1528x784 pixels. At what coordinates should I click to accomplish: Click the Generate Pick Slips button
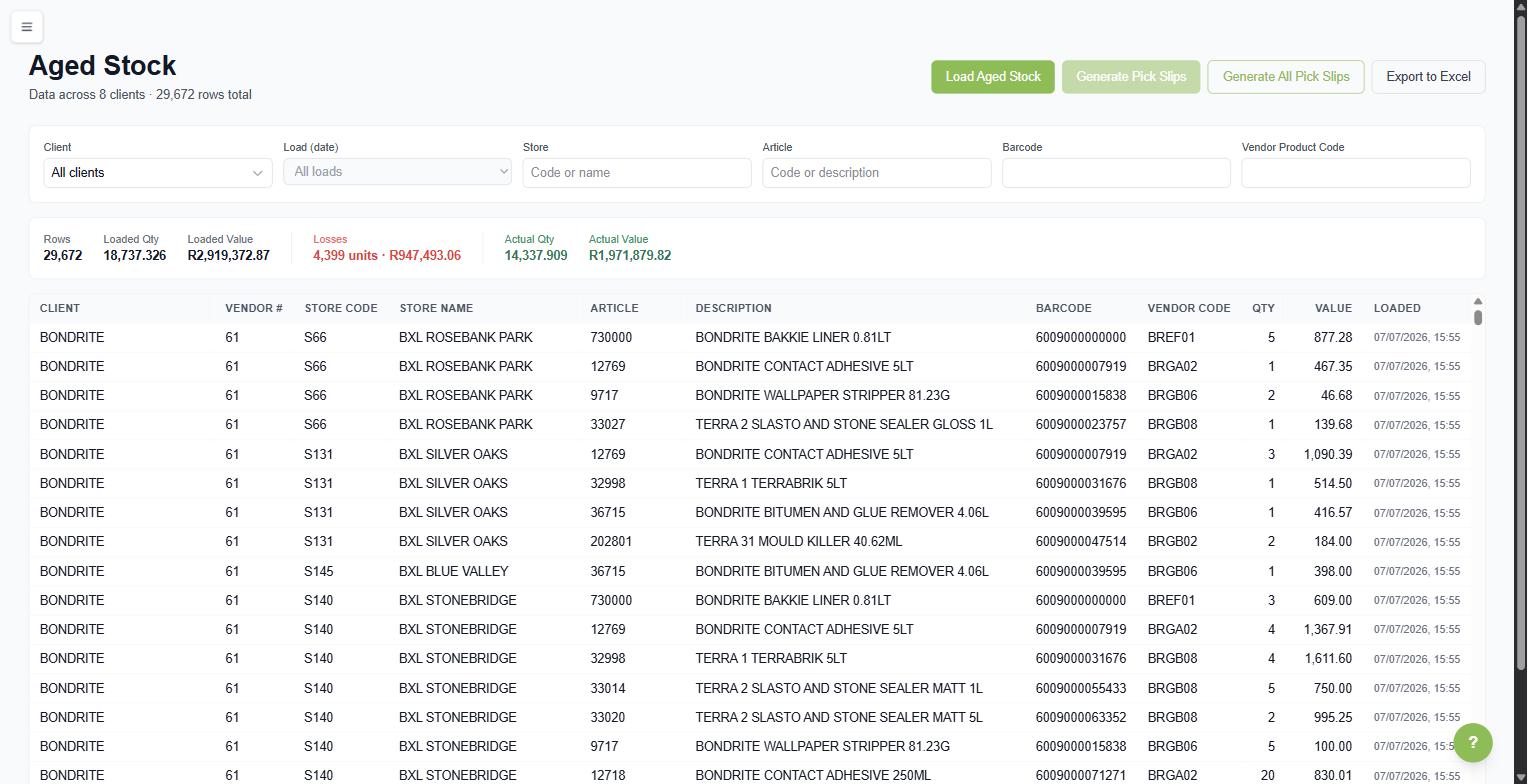1131,77
